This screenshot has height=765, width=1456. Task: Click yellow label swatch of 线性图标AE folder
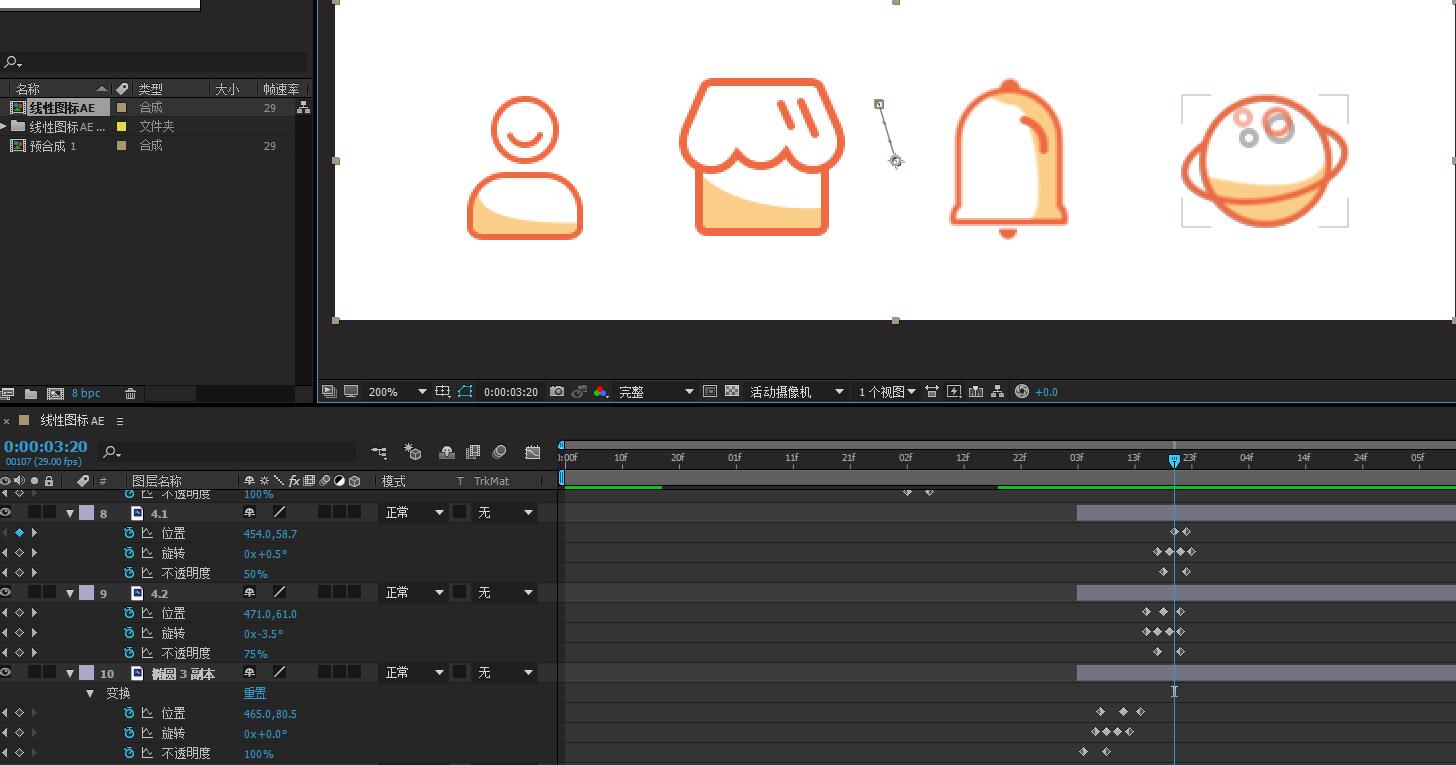(x=121, y=126)
